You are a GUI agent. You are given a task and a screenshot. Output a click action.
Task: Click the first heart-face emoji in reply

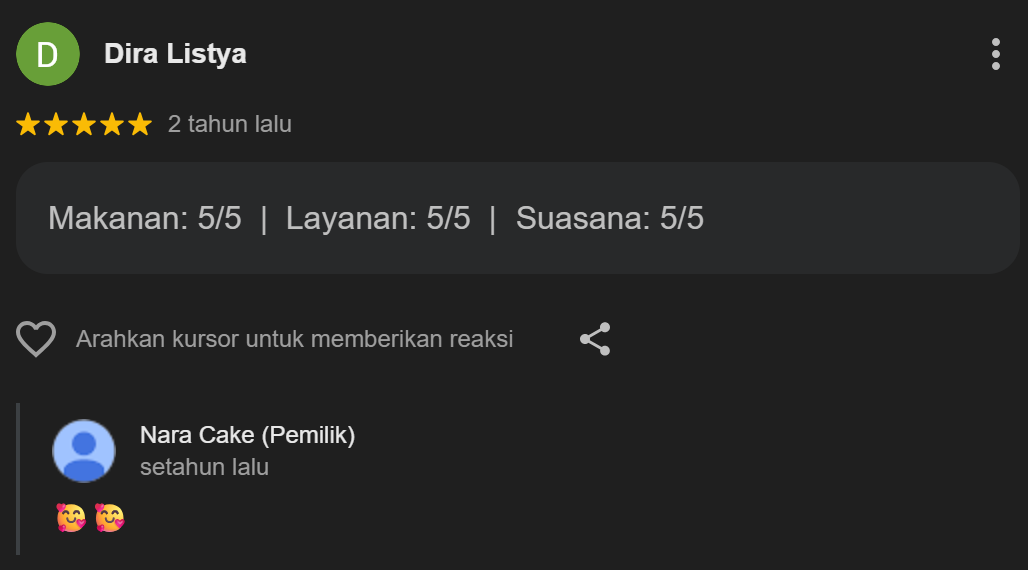pyautogui.click(x=71, y=518)
